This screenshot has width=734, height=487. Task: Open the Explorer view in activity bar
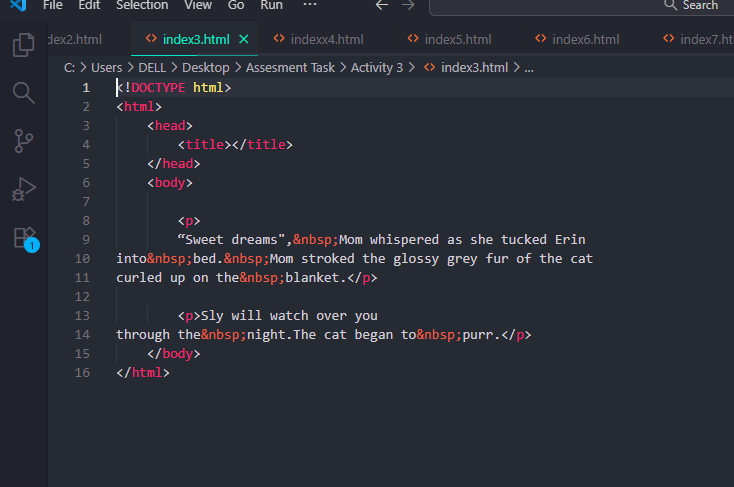point(23,45)
